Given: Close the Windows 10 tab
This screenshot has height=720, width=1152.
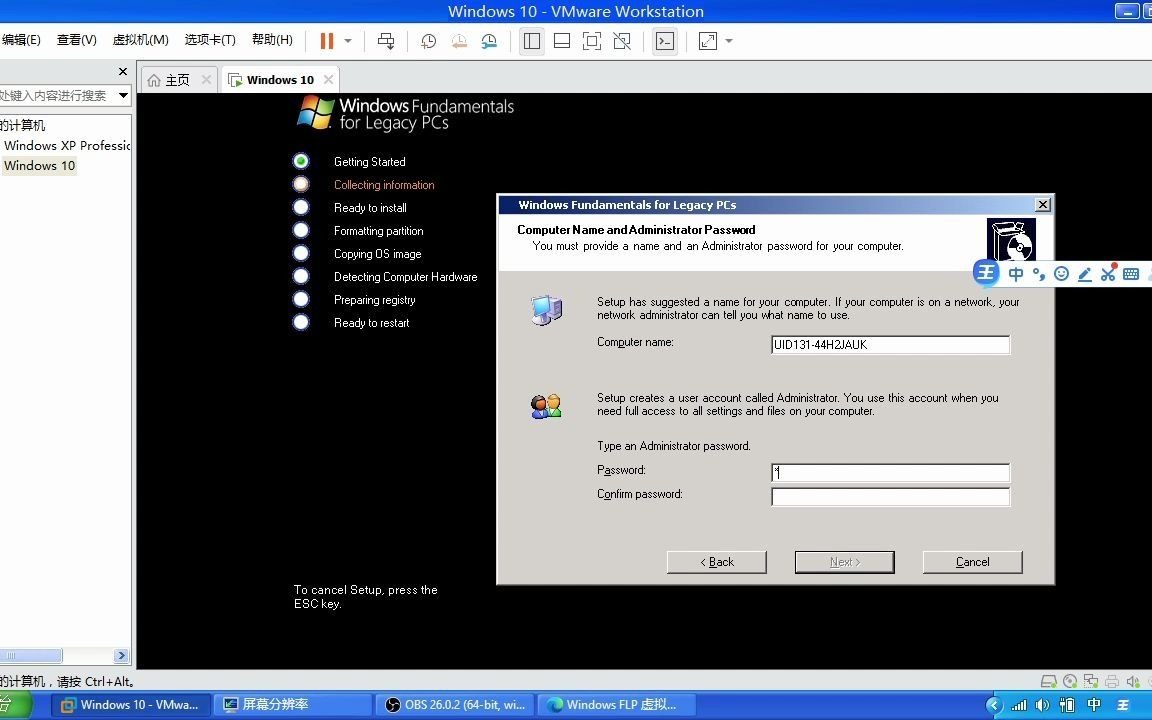Looking at the screenshot, I should pyautogui.click(x=328, y=79).
